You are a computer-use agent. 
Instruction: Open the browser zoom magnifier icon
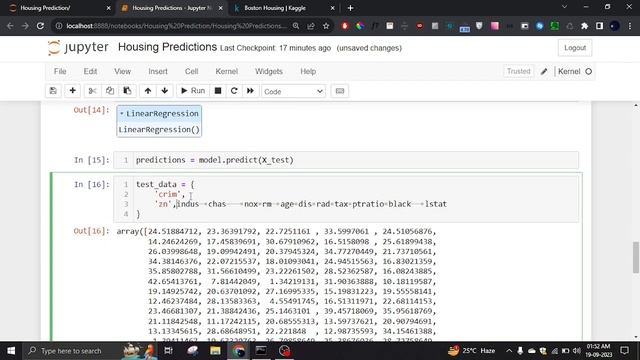(x=296, y=26)
